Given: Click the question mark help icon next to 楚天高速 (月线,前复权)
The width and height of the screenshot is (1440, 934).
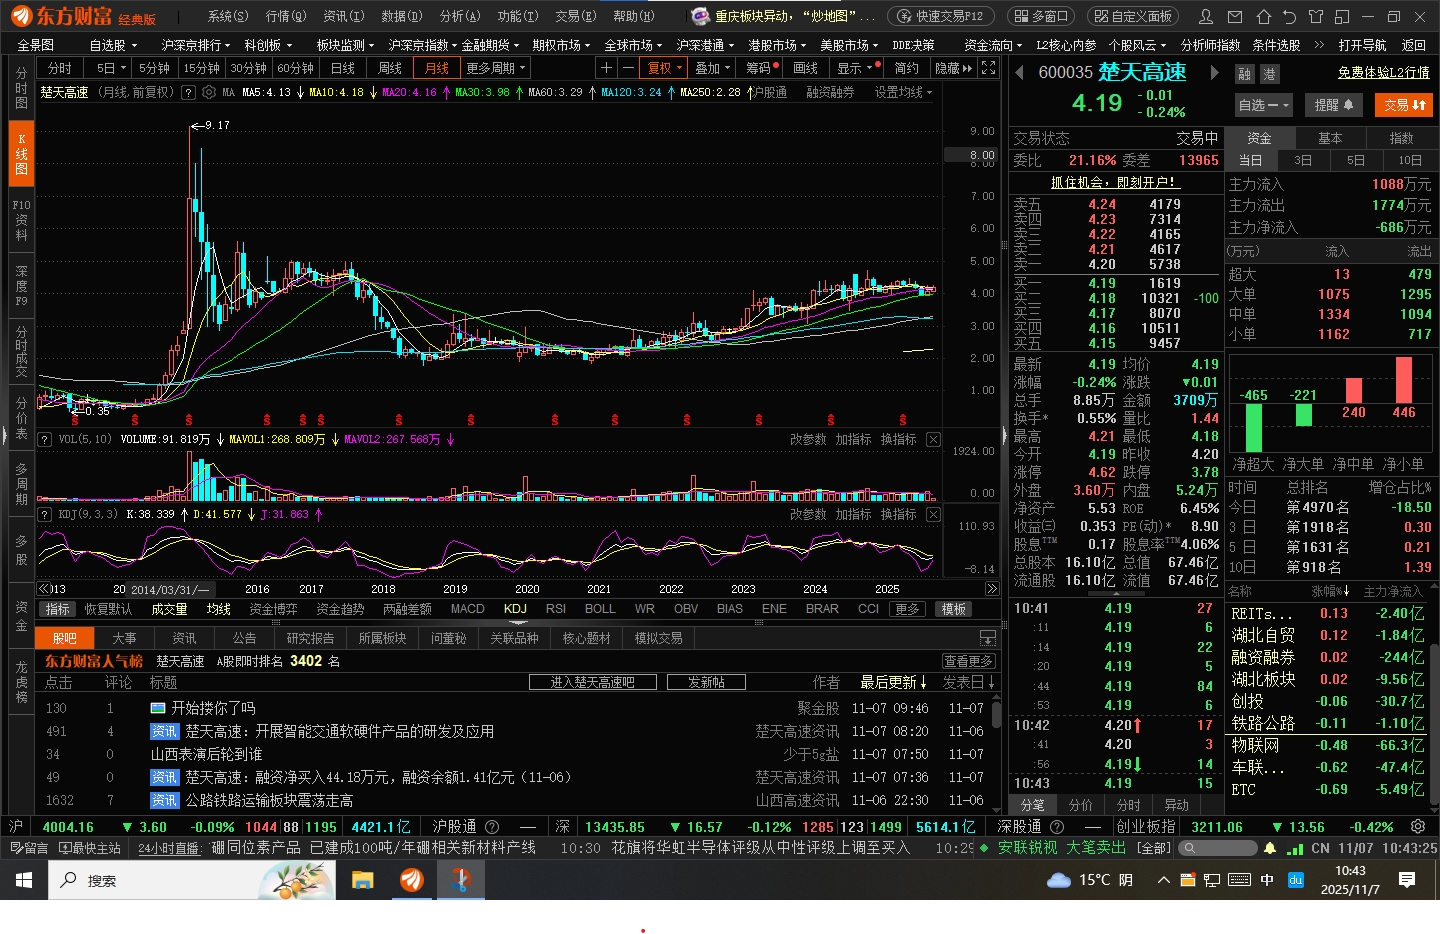Looking at the screenshot, I should (186, 92).
